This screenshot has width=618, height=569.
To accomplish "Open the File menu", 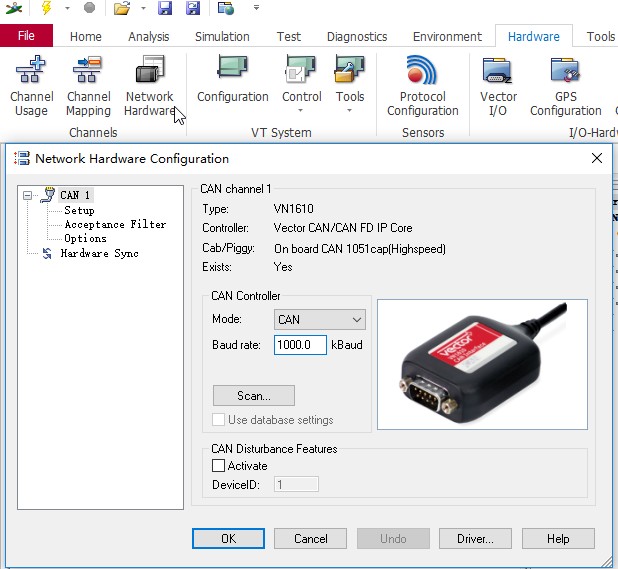I will tap(26, 35).
